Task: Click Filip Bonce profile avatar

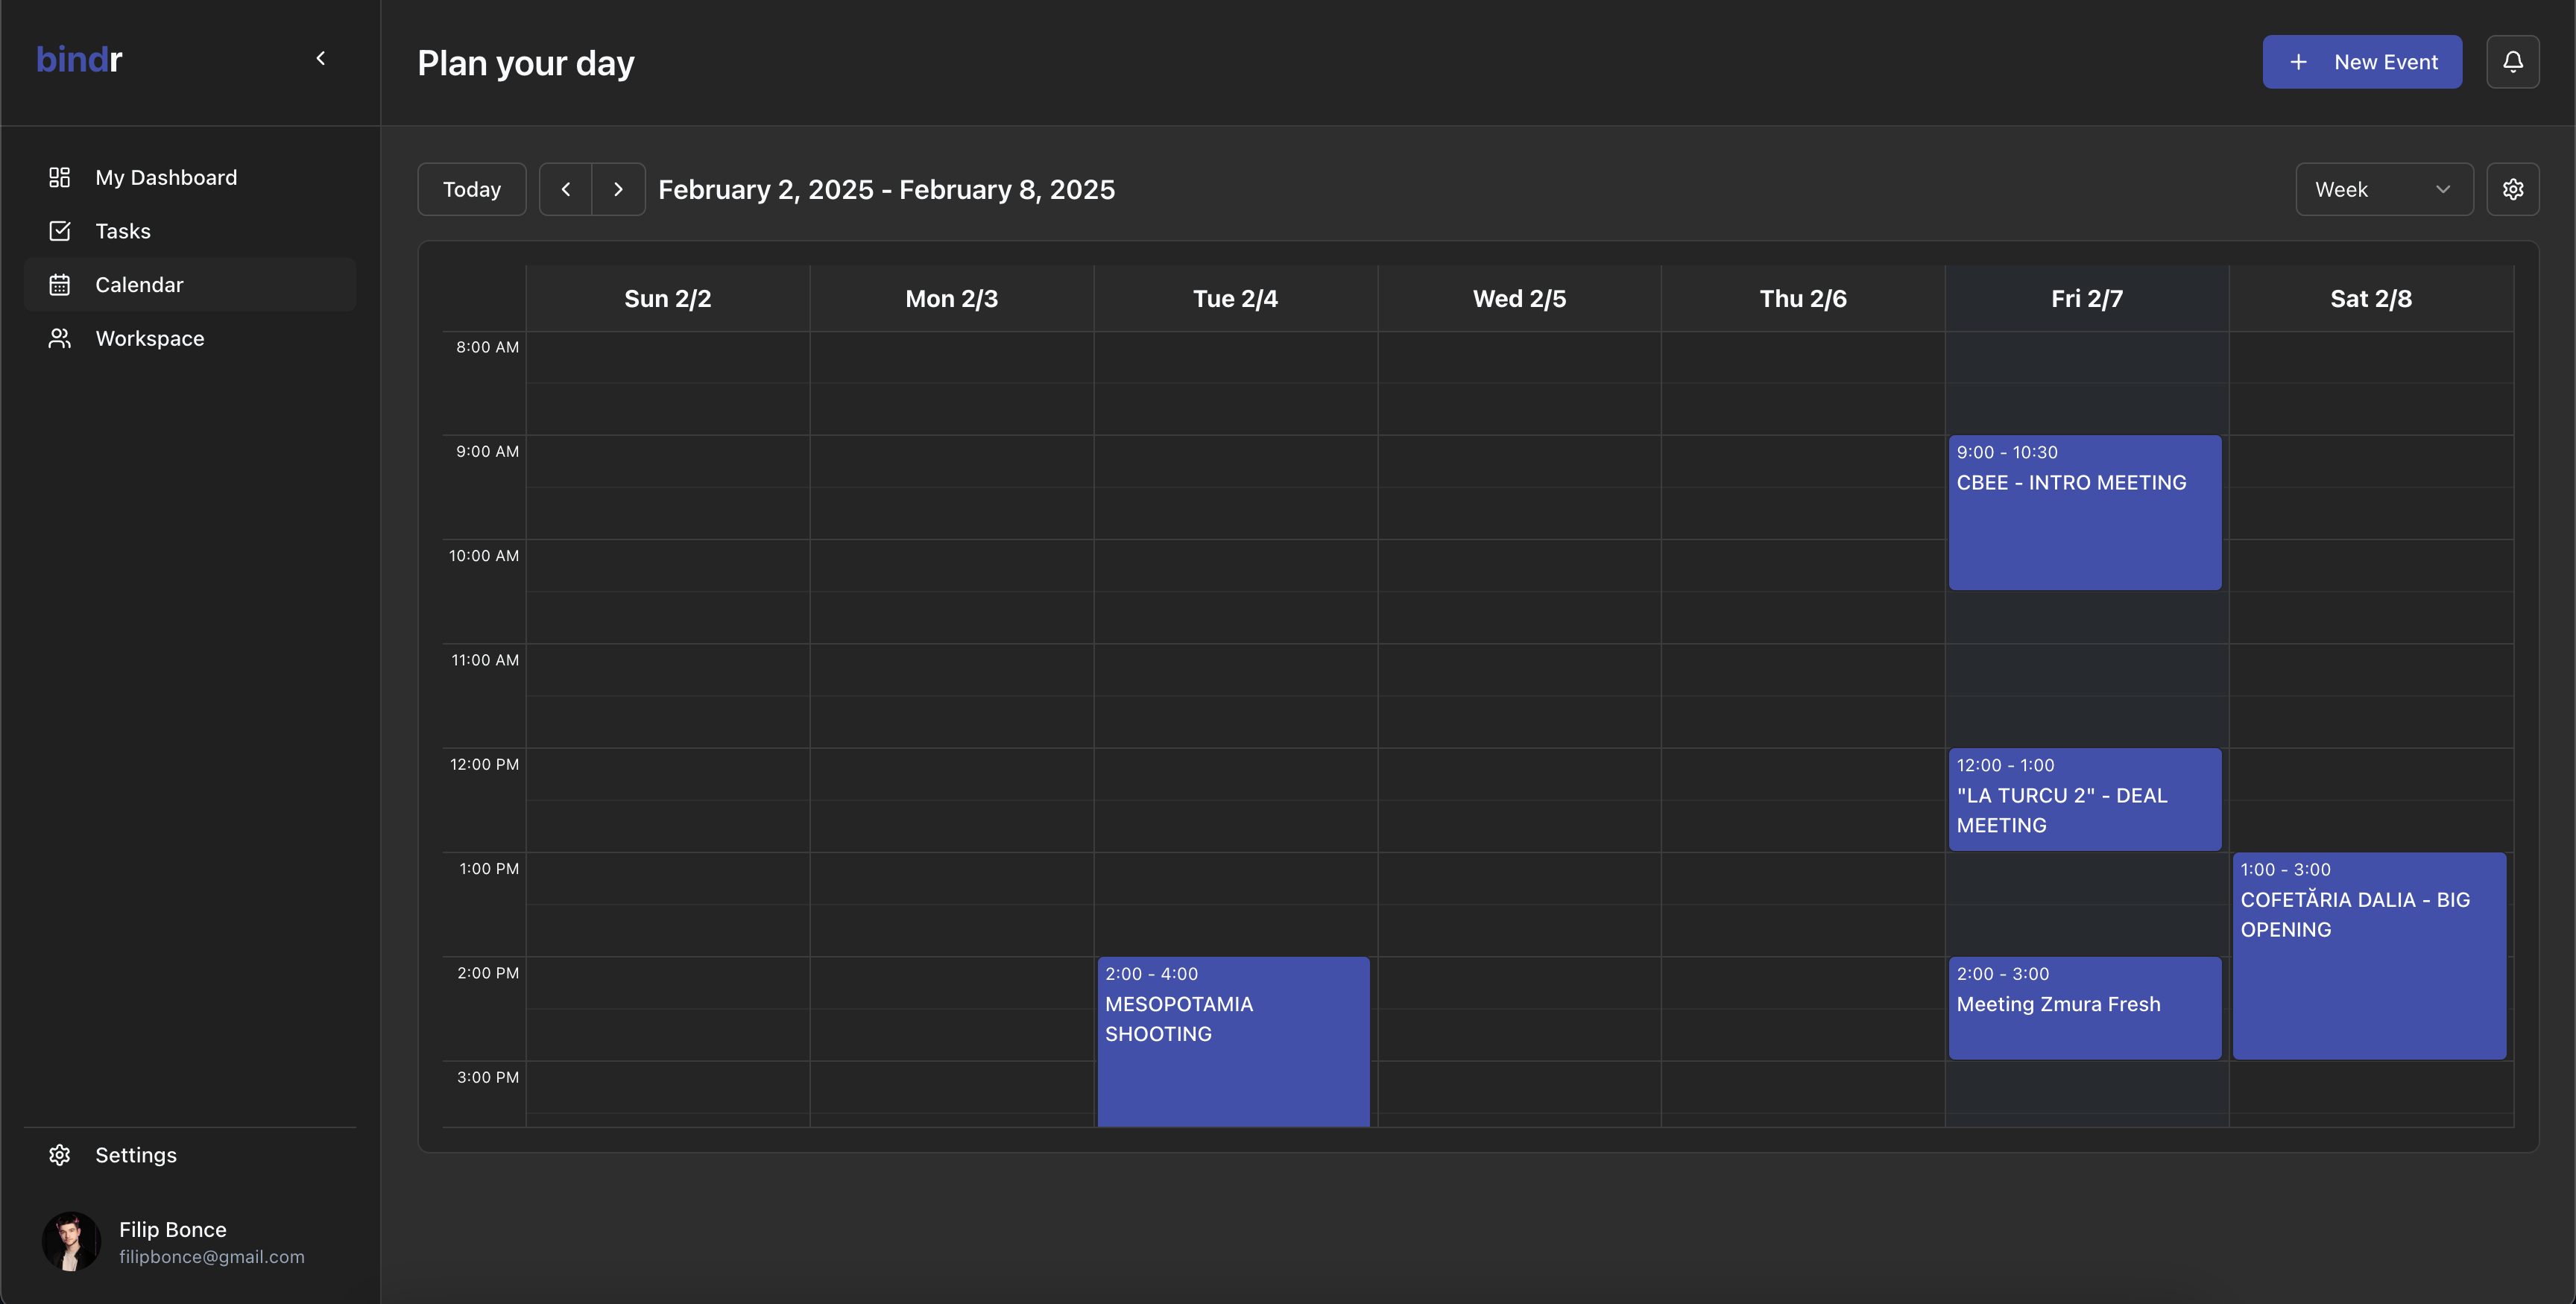Action: coord(71,1242)
